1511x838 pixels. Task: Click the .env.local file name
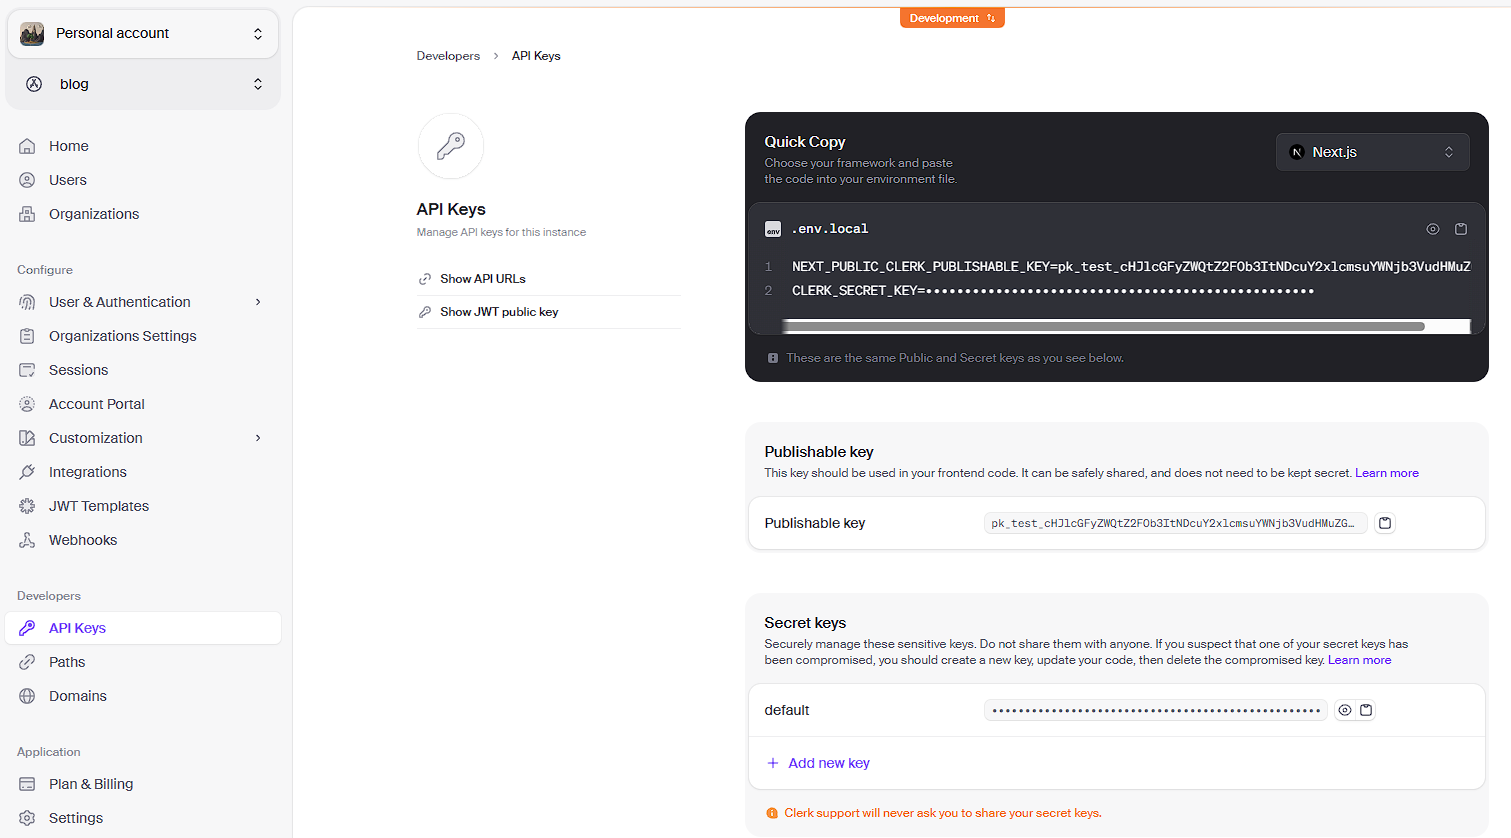tap(830, 229)
